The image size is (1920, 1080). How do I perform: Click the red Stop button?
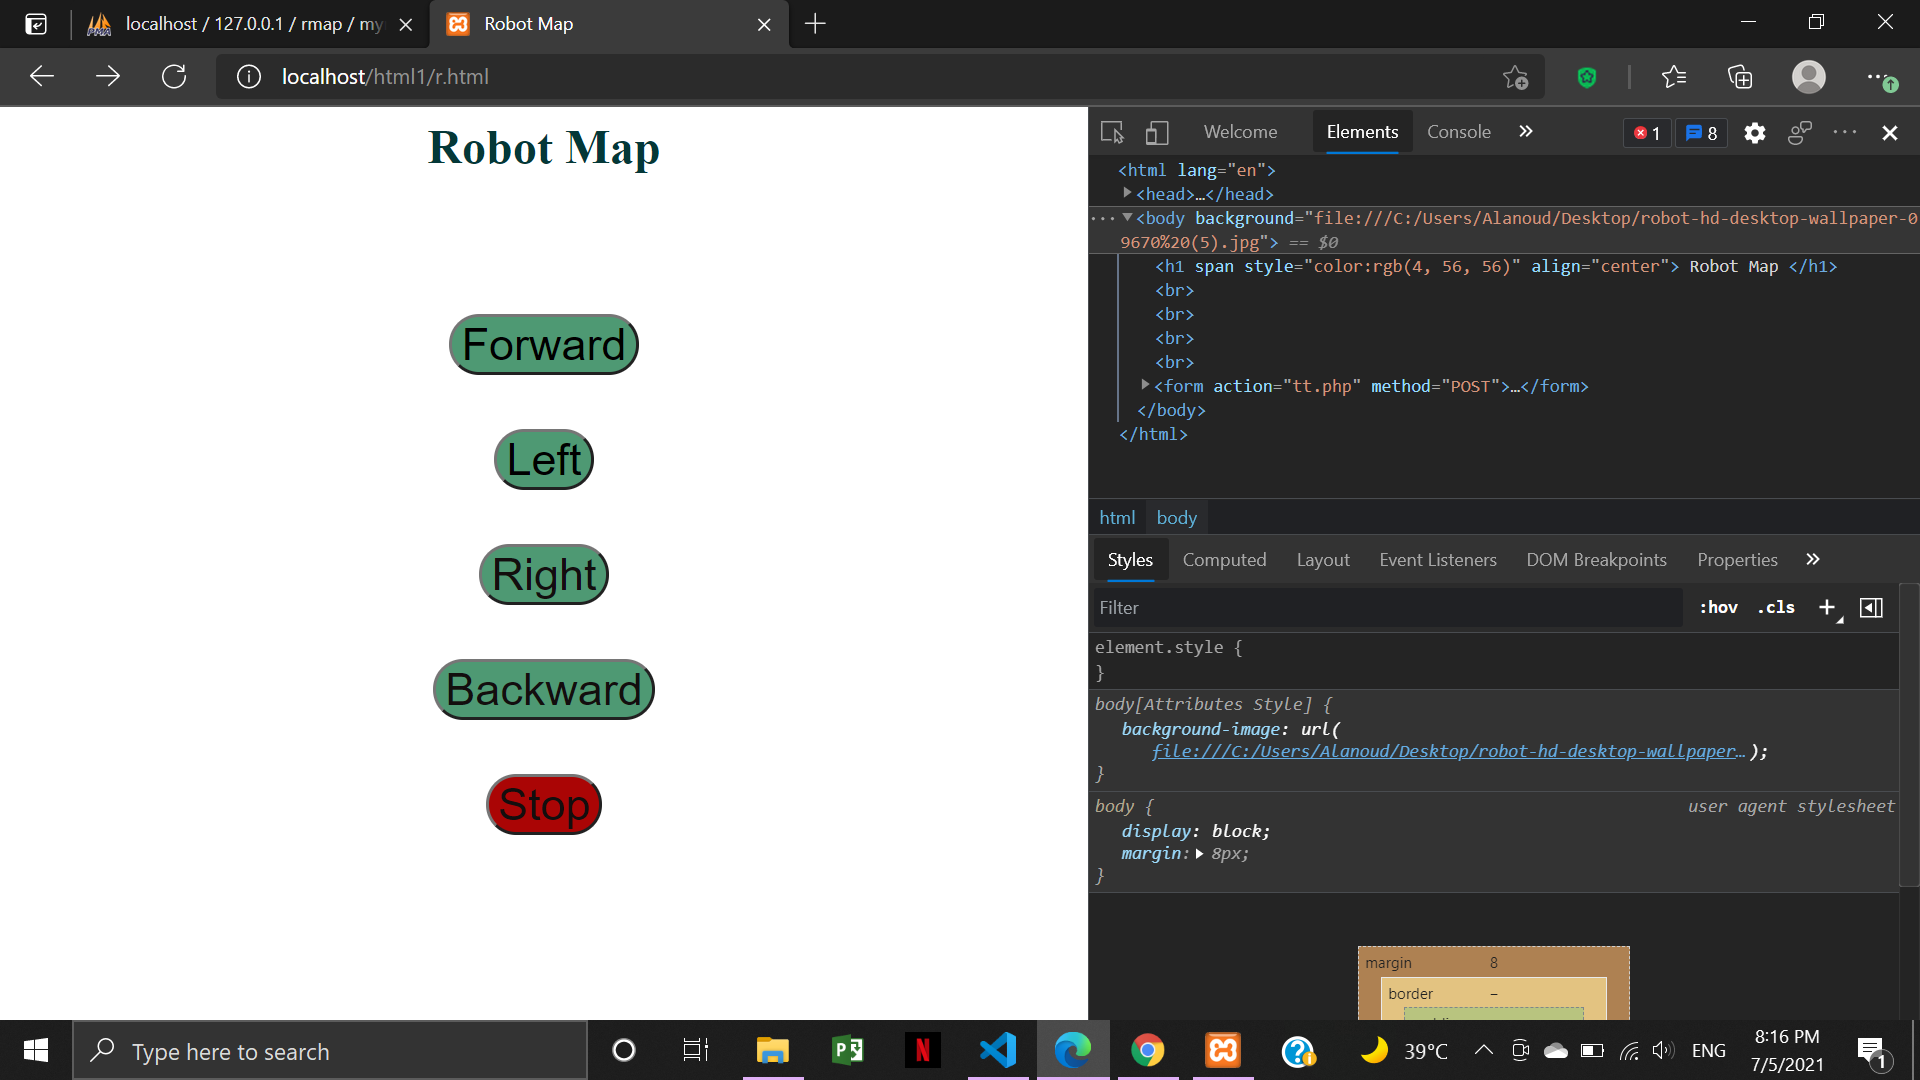click(x=543, y=805)
